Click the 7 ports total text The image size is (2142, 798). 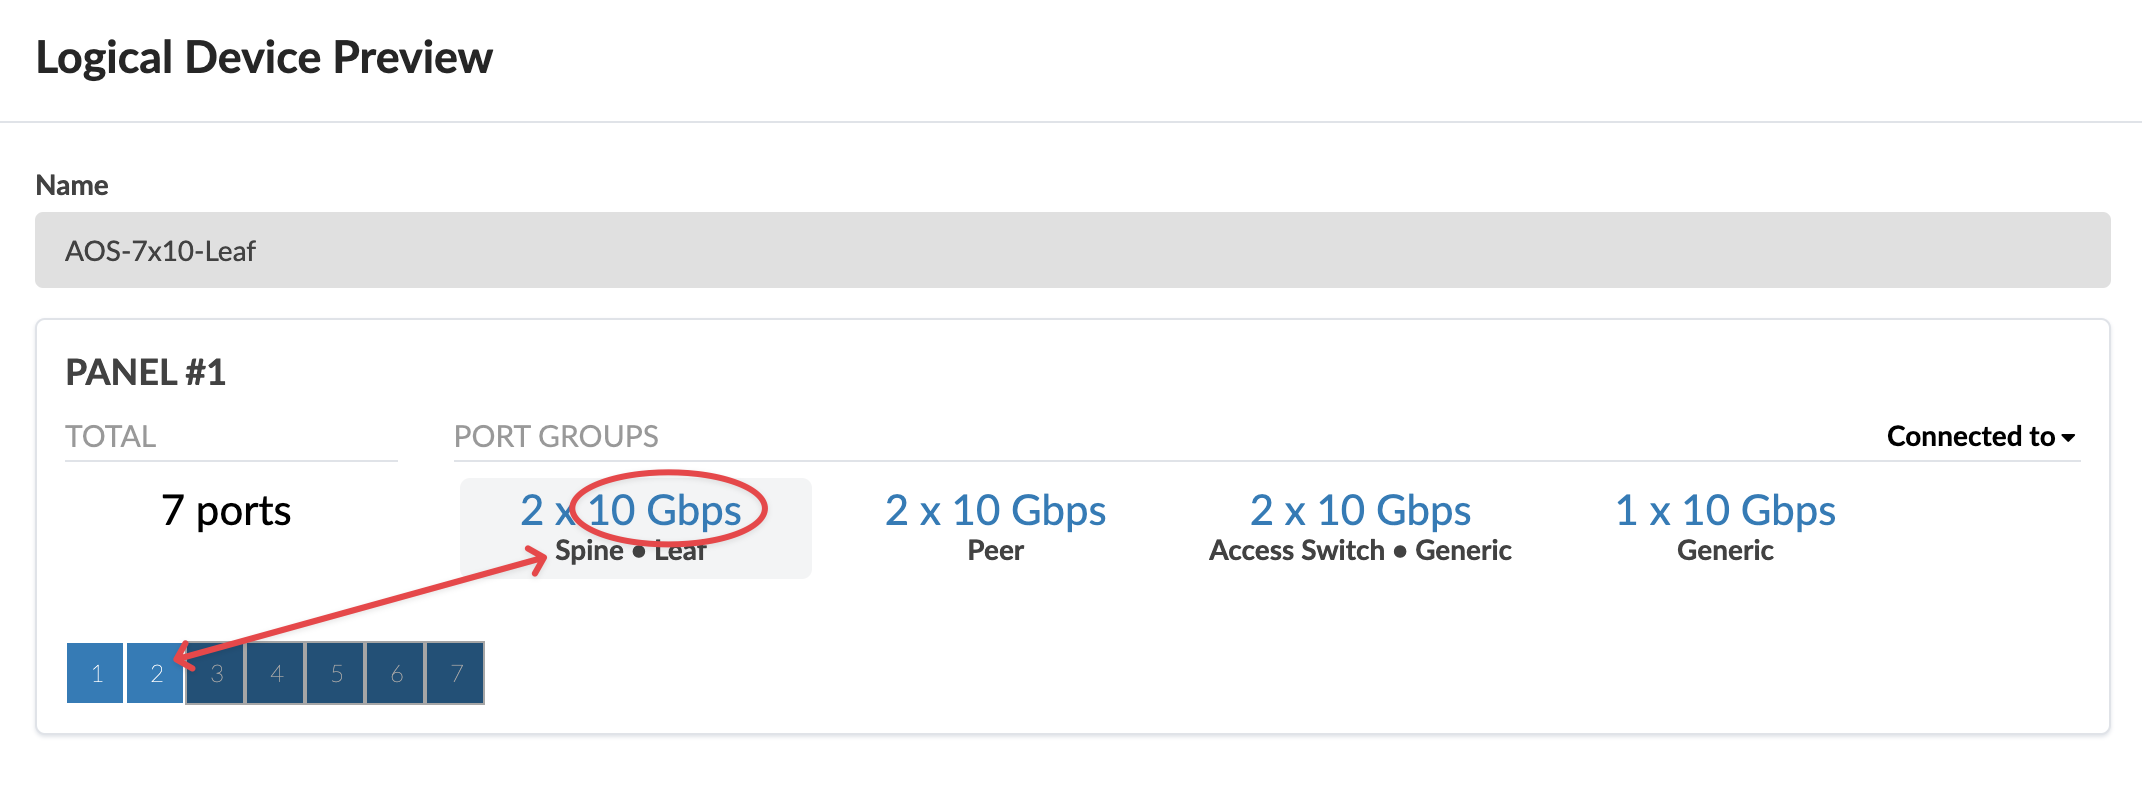tap(226, 511)
